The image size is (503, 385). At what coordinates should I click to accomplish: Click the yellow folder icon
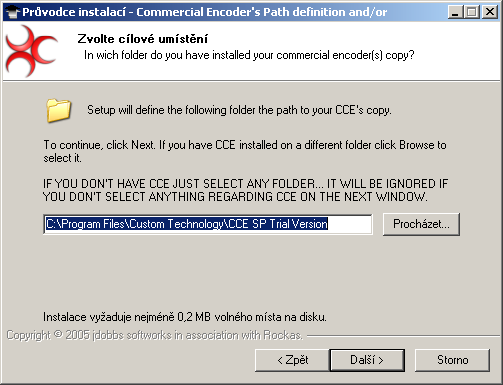point(58,110)
